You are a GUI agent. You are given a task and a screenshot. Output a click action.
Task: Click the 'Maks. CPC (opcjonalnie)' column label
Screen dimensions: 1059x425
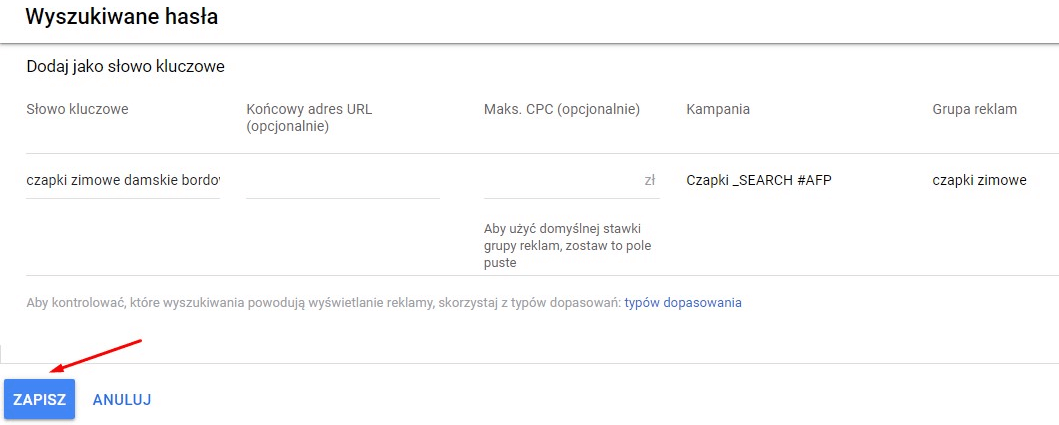[x=562, y=109]
